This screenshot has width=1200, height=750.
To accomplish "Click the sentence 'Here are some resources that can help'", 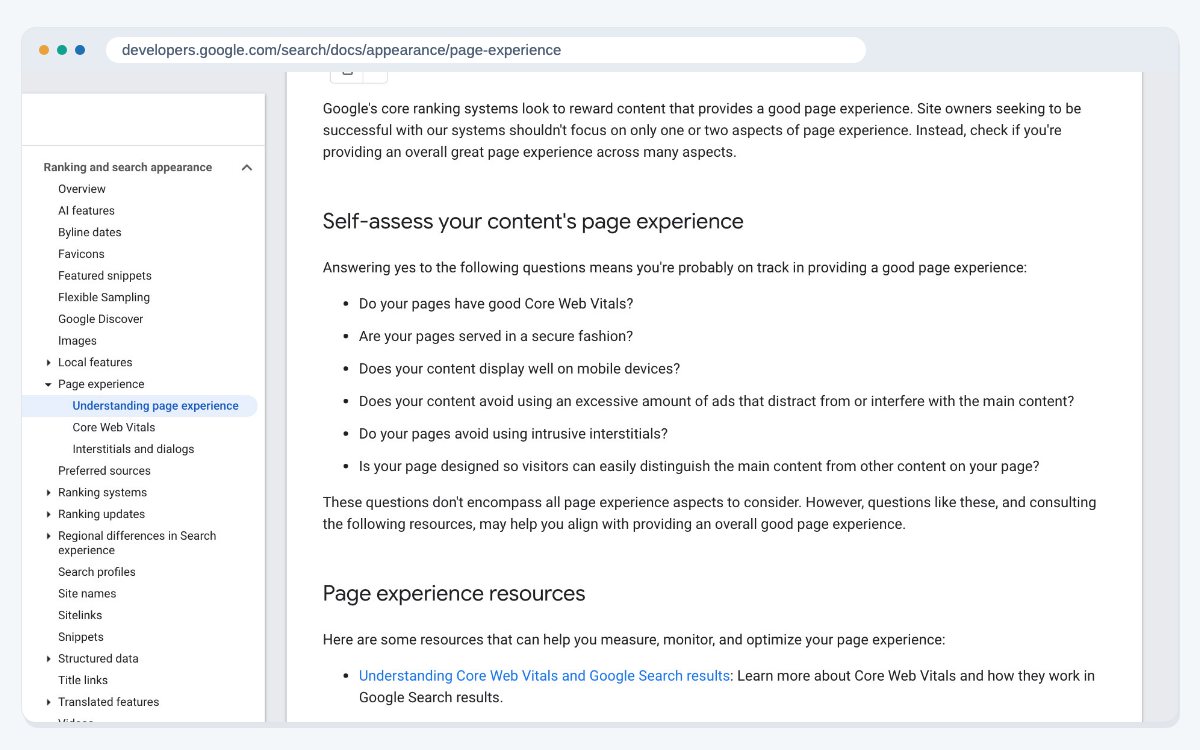I will [634, 640].
